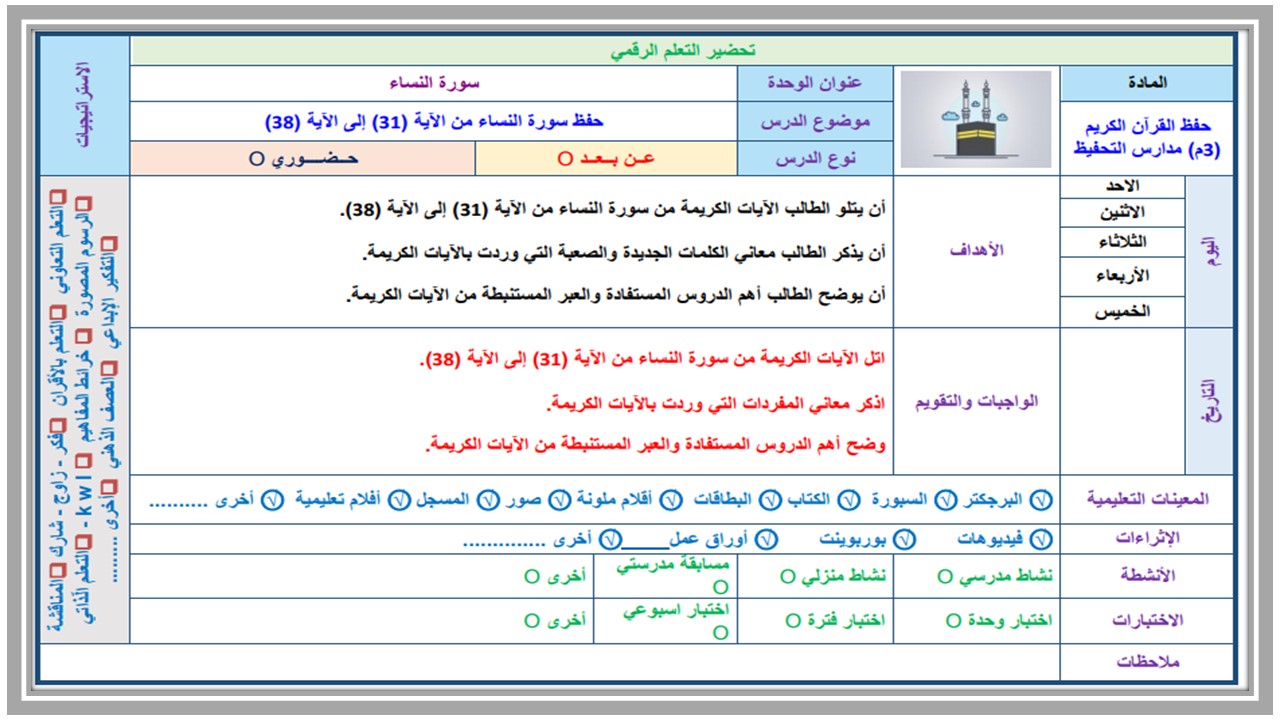
Task: Tick the checkmark icon beside الكتاب
Action: (848, 500)
